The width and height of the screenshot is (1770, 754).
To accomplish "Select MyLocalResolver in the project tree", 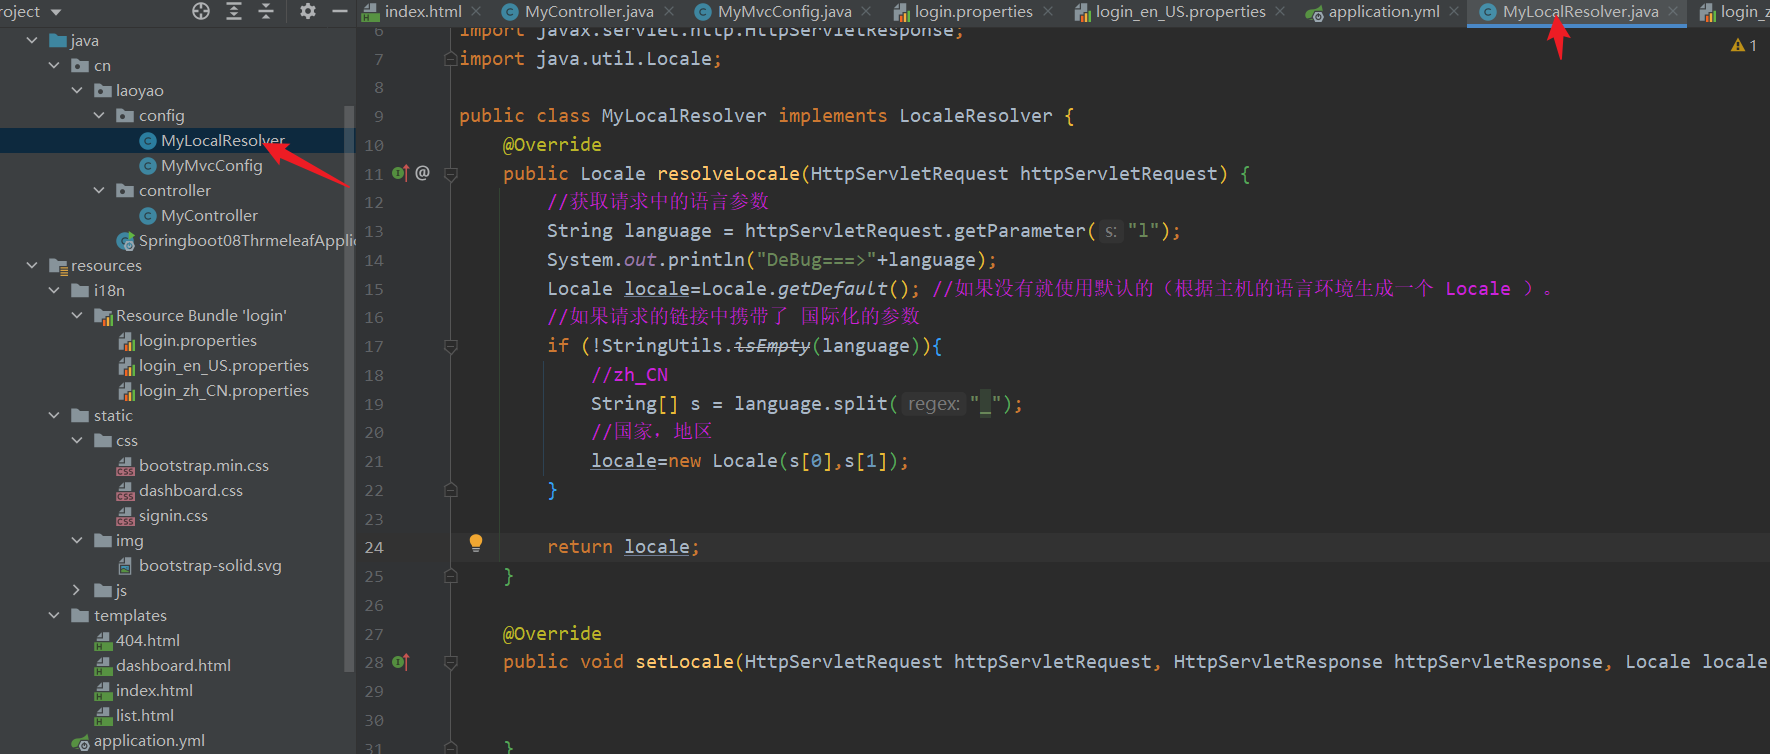I will tap(223, 141).
